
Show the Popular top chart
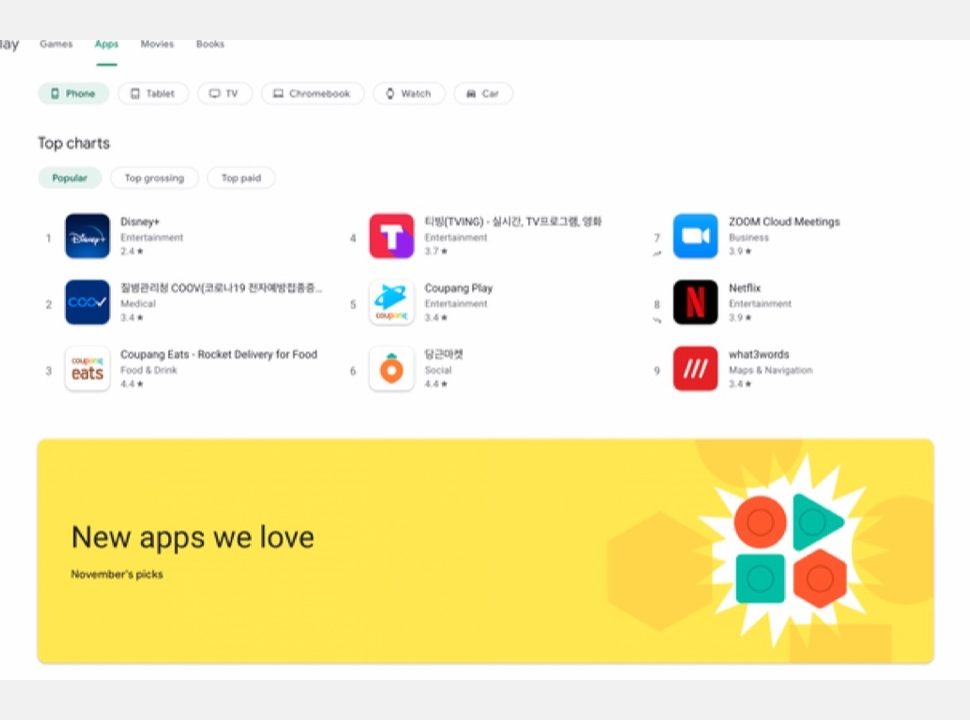(70, 178)
